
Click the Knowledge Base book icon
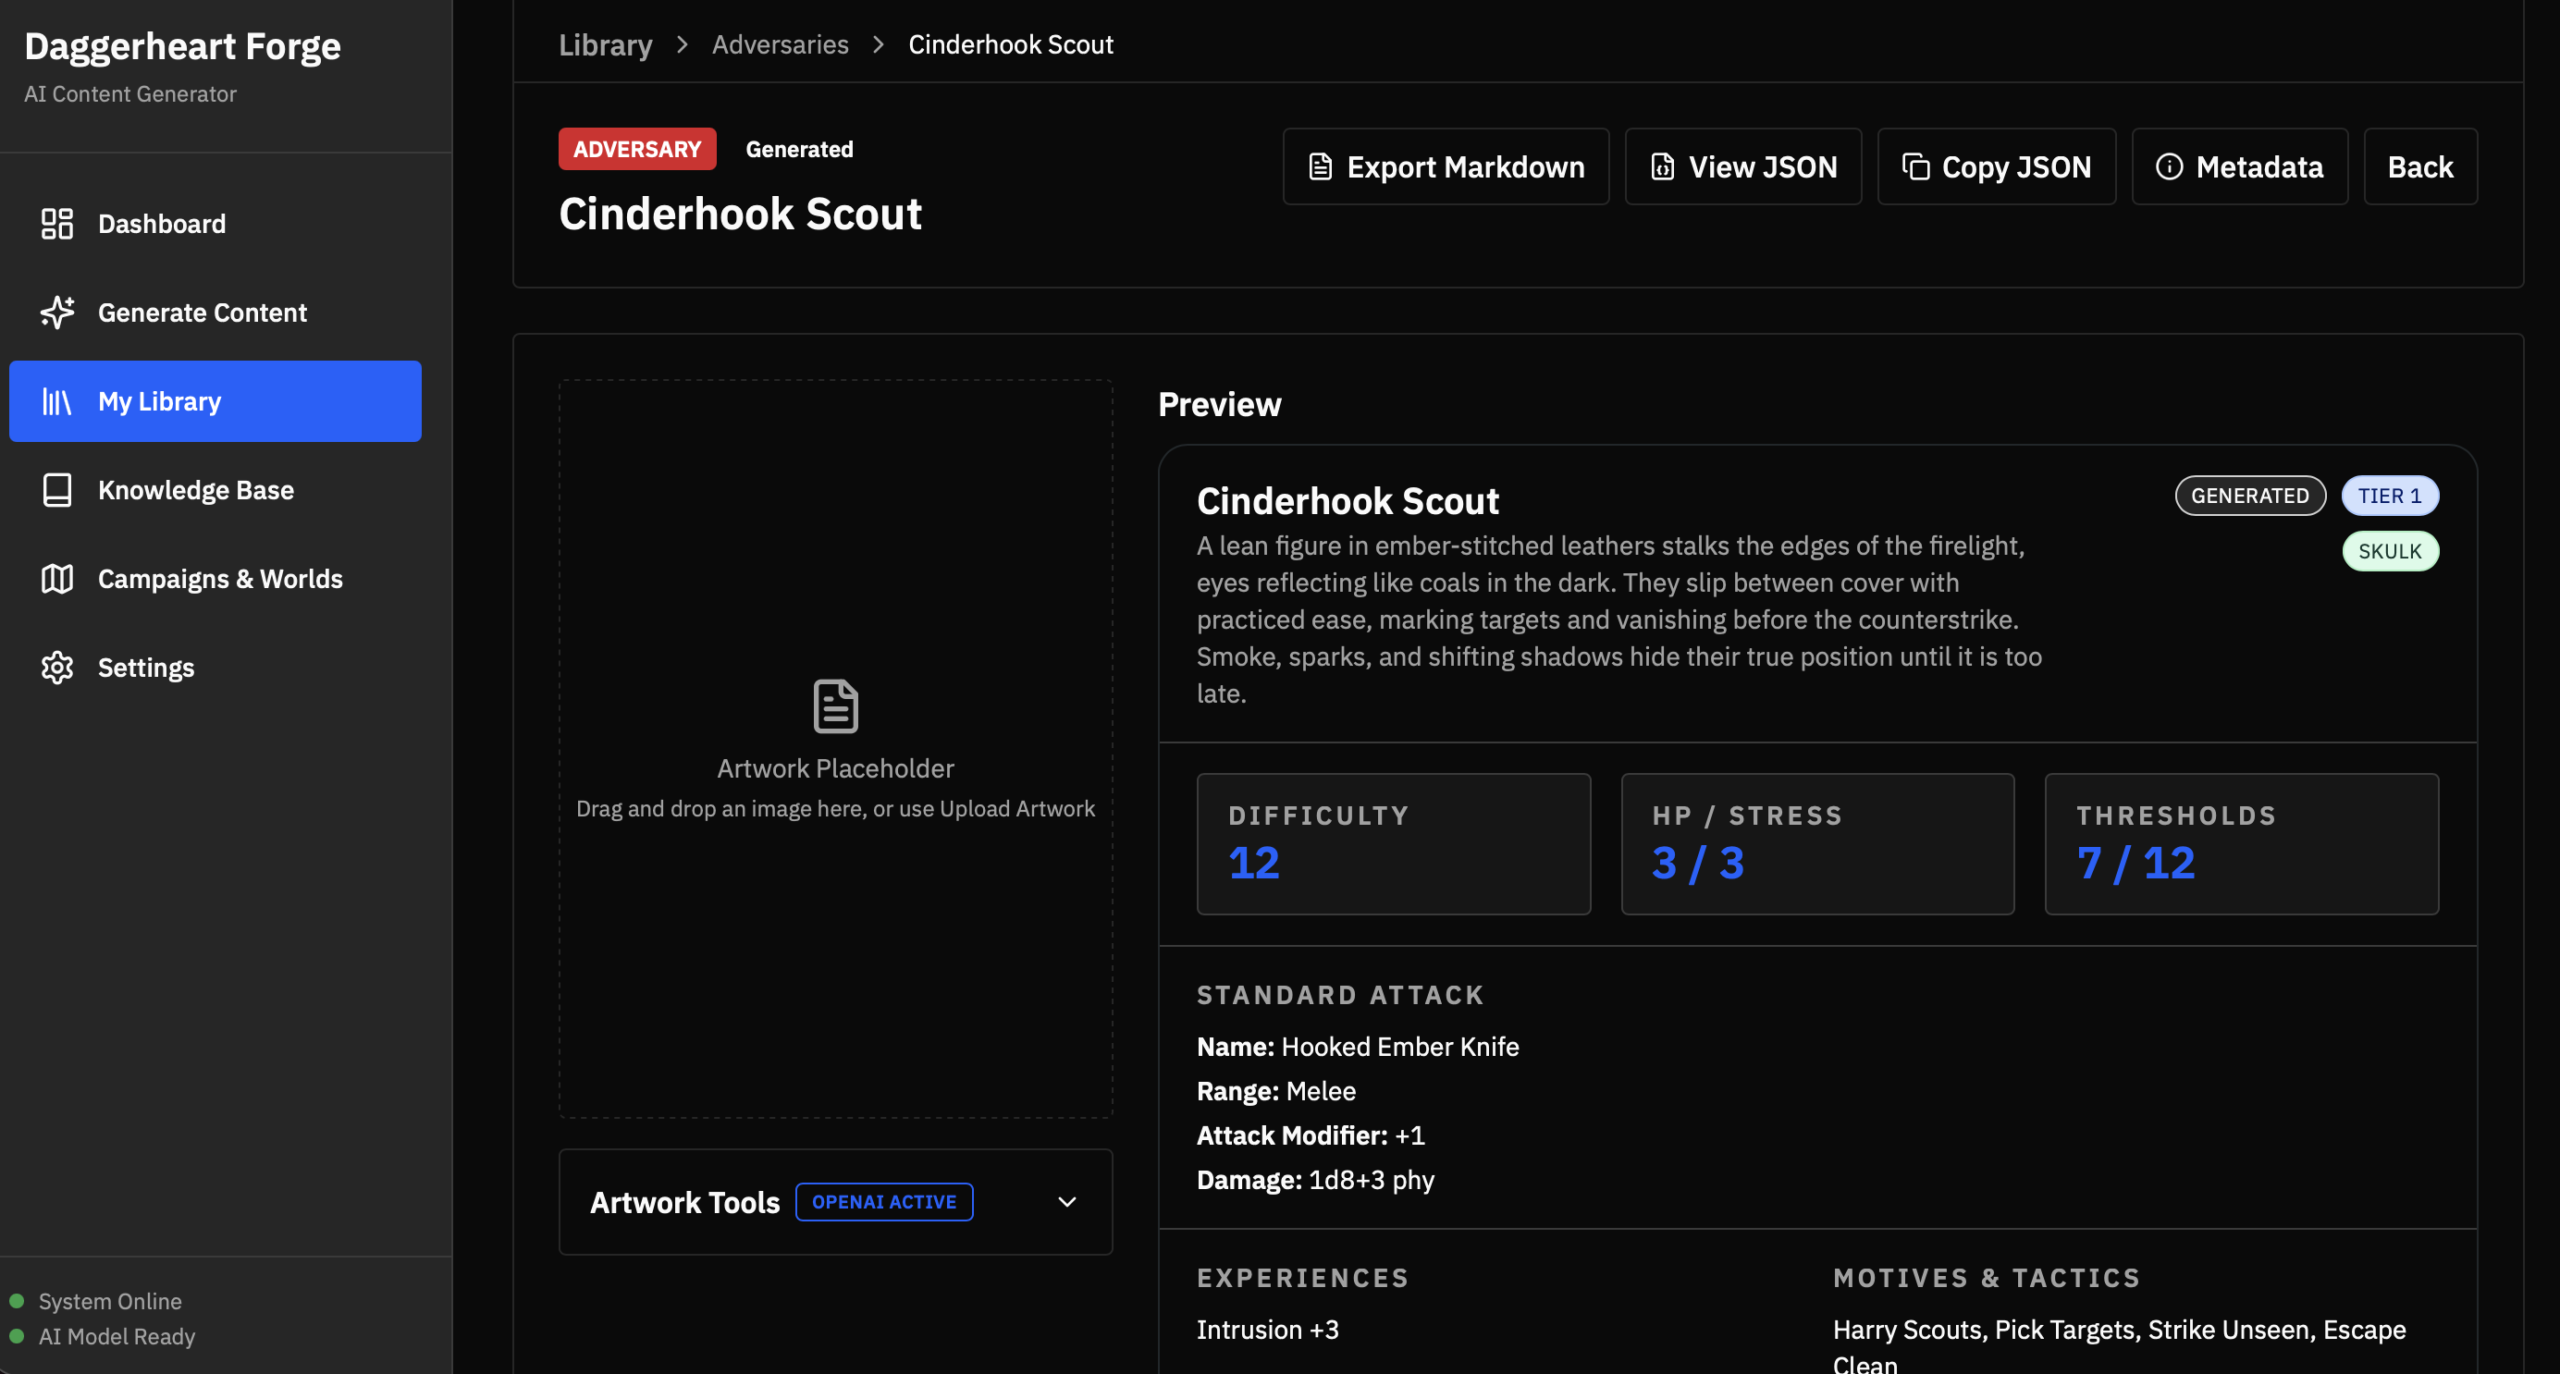[57, 490]
